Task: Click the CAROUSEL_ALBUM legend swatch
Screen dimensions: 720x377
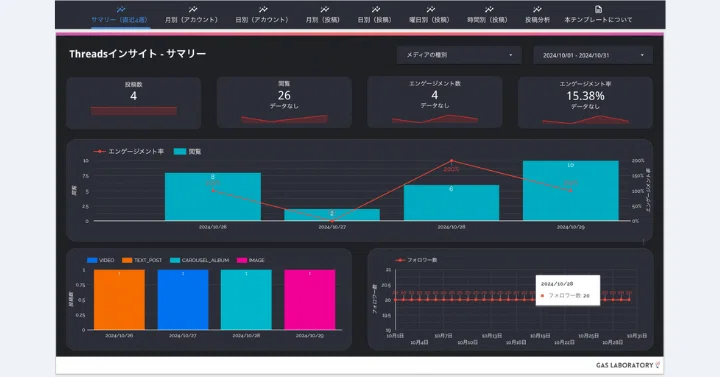Action: (175, 260)
